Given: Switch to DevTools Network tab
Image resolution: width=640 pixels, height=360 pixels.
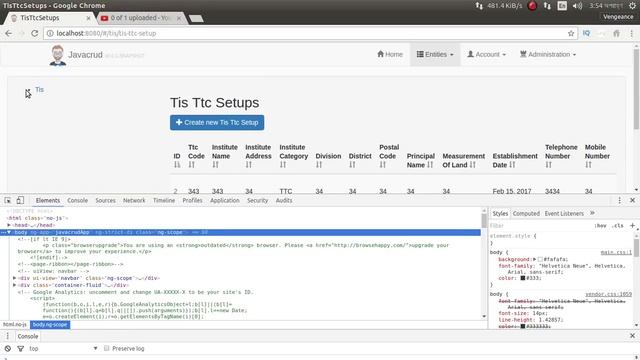Looking at the screenshot, I should pos(134,200).
